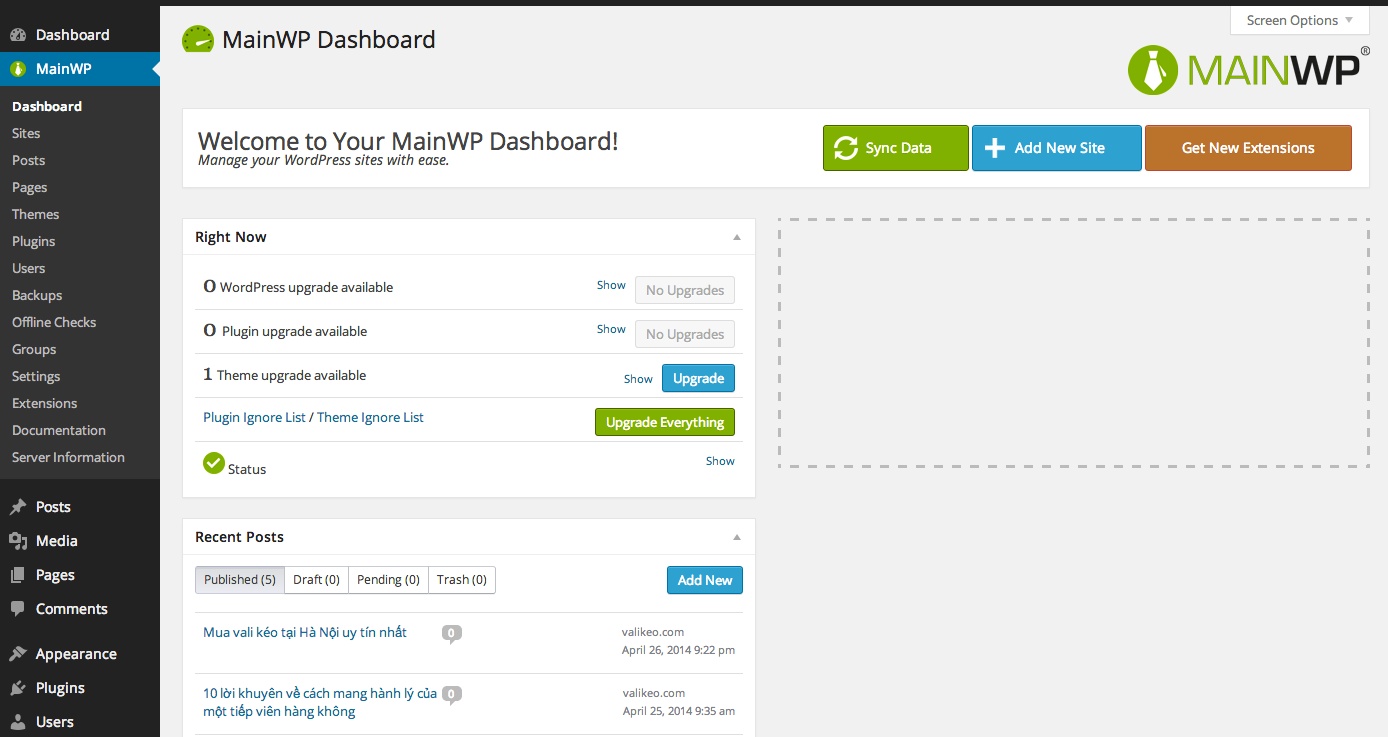Open Extensions in MainWP menu

tap(44, 403)
